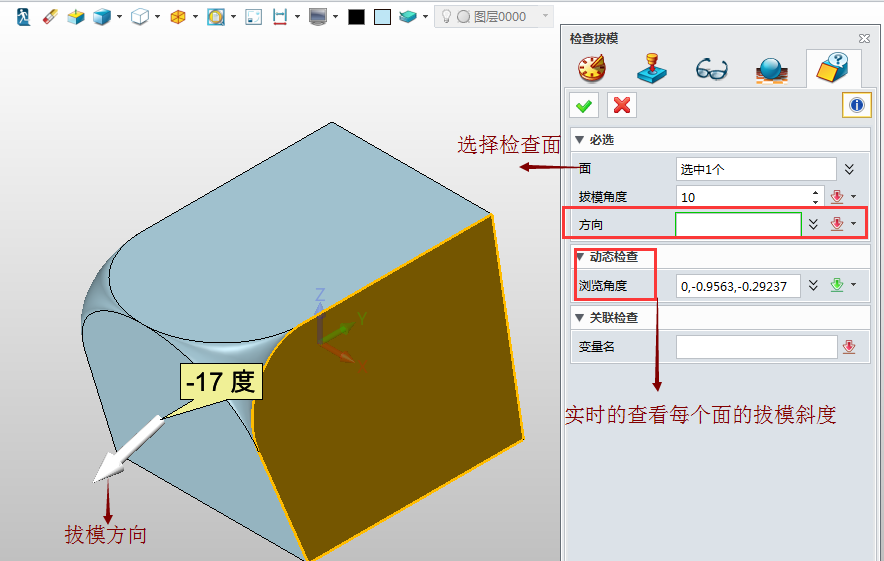This screenshot has width=884, height=561.
Task: Toggle the blue info button
Action: coord(856,105)
